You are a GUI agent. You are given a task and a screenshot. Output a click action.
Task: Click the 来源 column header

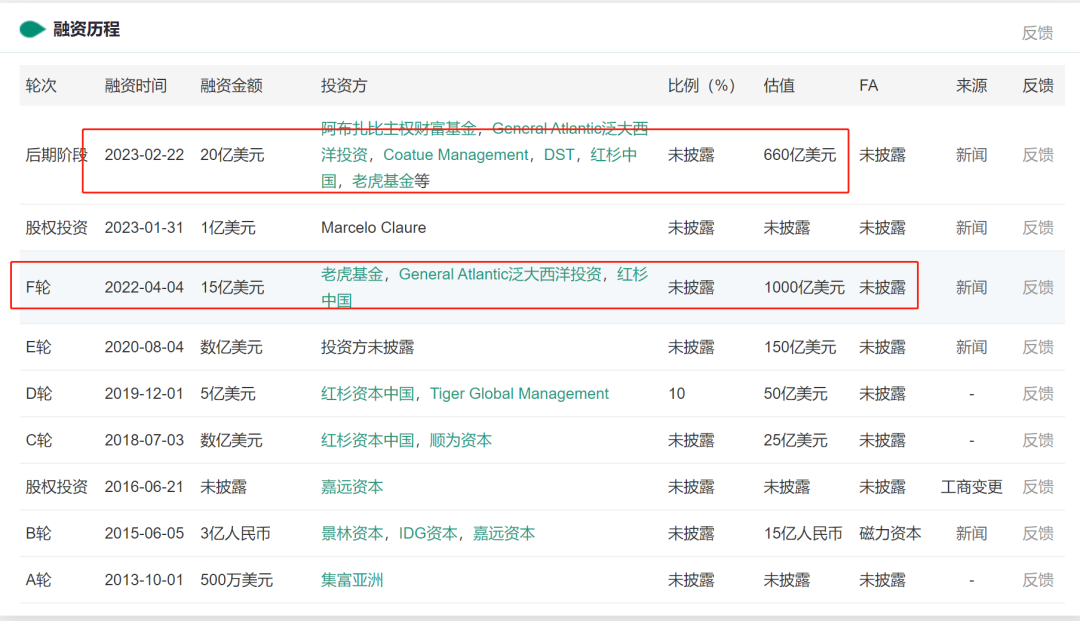tap(971, 85)
